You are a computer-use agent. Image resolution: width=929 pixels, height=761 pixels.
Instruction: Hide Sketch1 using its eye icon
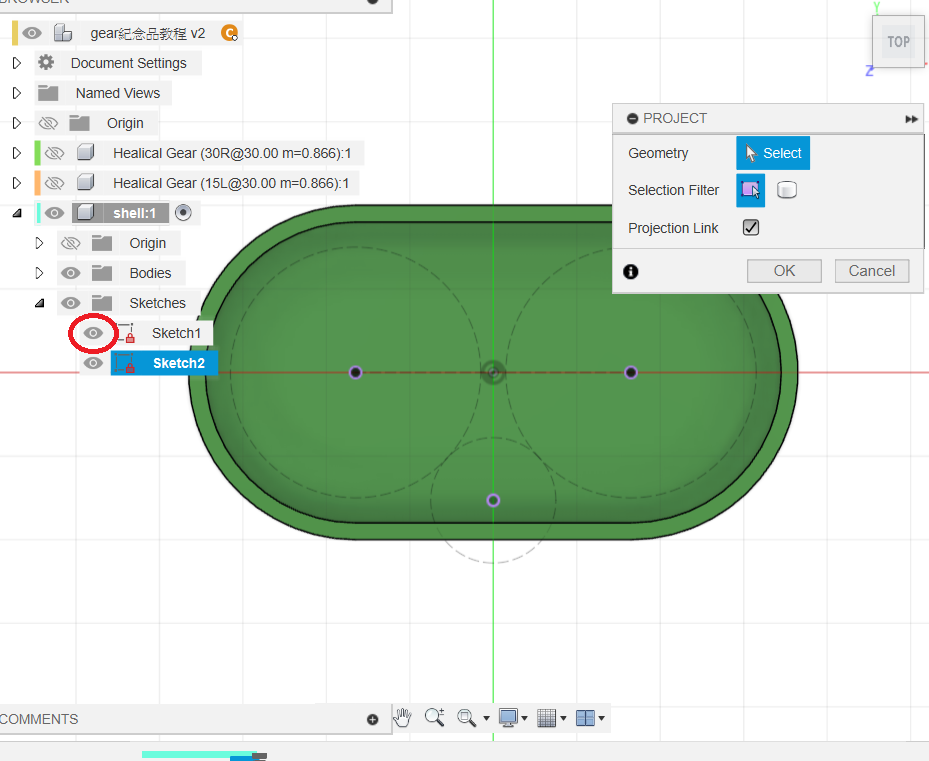93,333
